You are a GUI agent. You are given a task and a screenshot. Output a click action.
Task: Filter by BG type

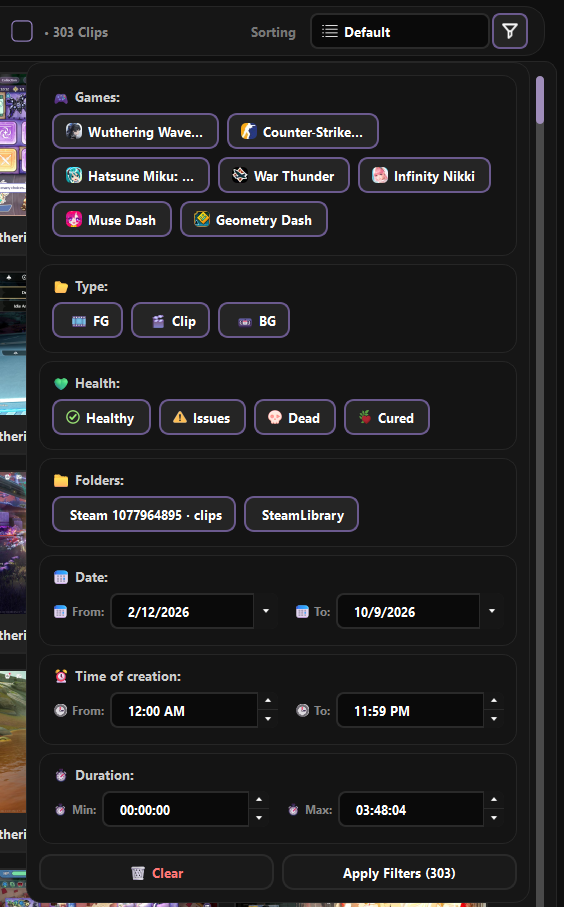coord(253,320)
